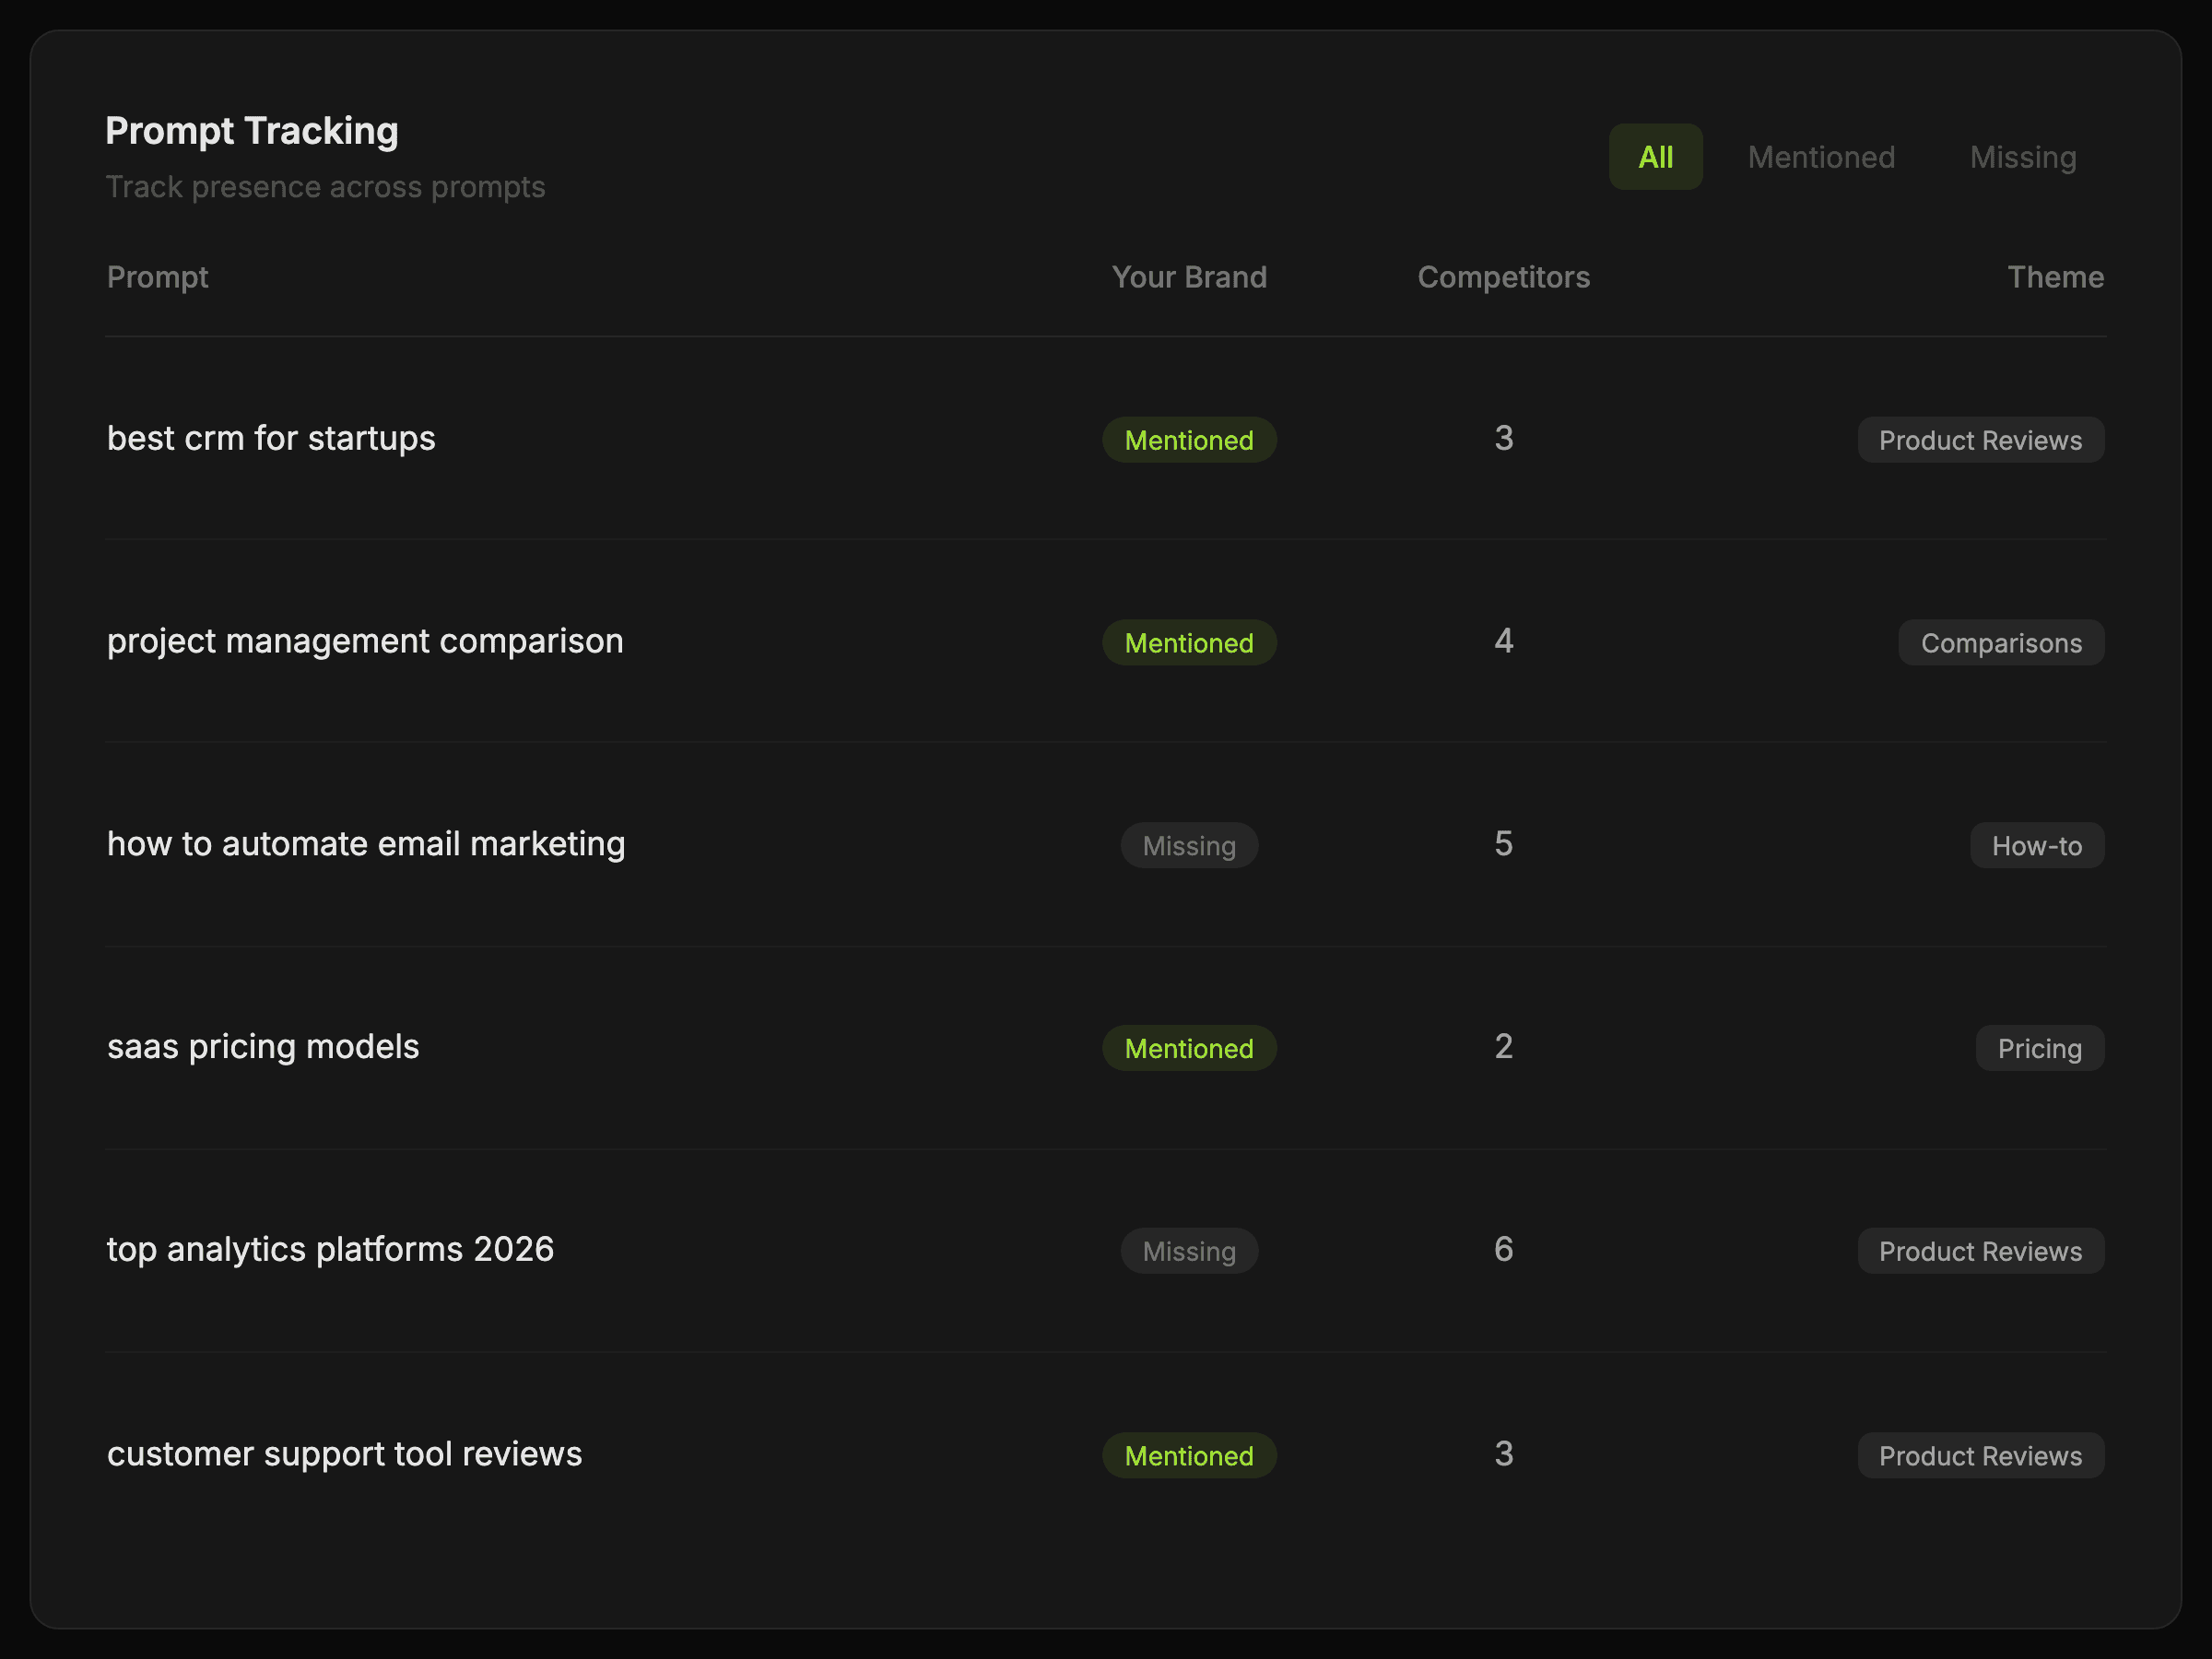Click Missing badge for email marketing row
2212x1659 pixels.
[x=1188, y=846]
